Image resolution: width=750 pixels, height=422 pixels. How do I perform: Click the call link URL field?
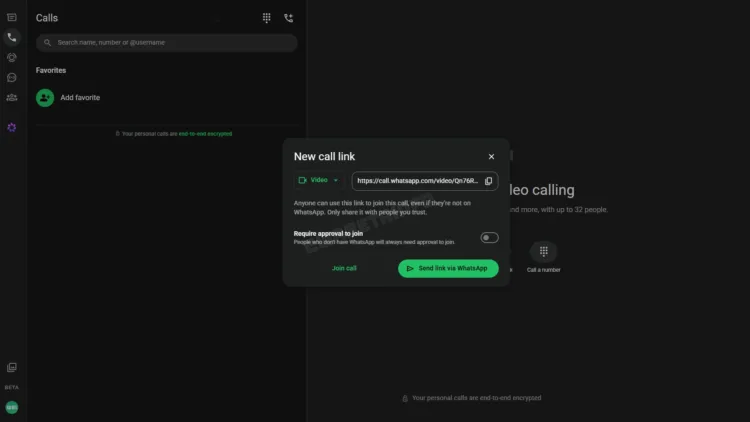coord(425,181)
